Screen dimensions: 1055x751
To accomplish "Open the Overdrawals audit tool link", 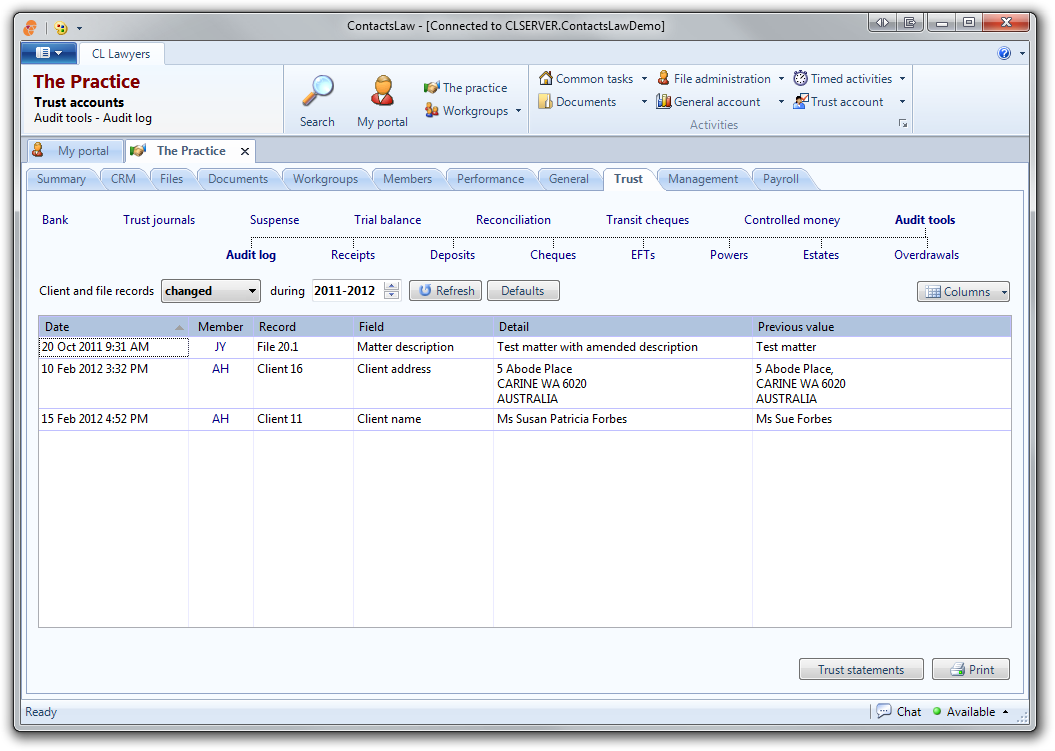I will click(926, 255).
